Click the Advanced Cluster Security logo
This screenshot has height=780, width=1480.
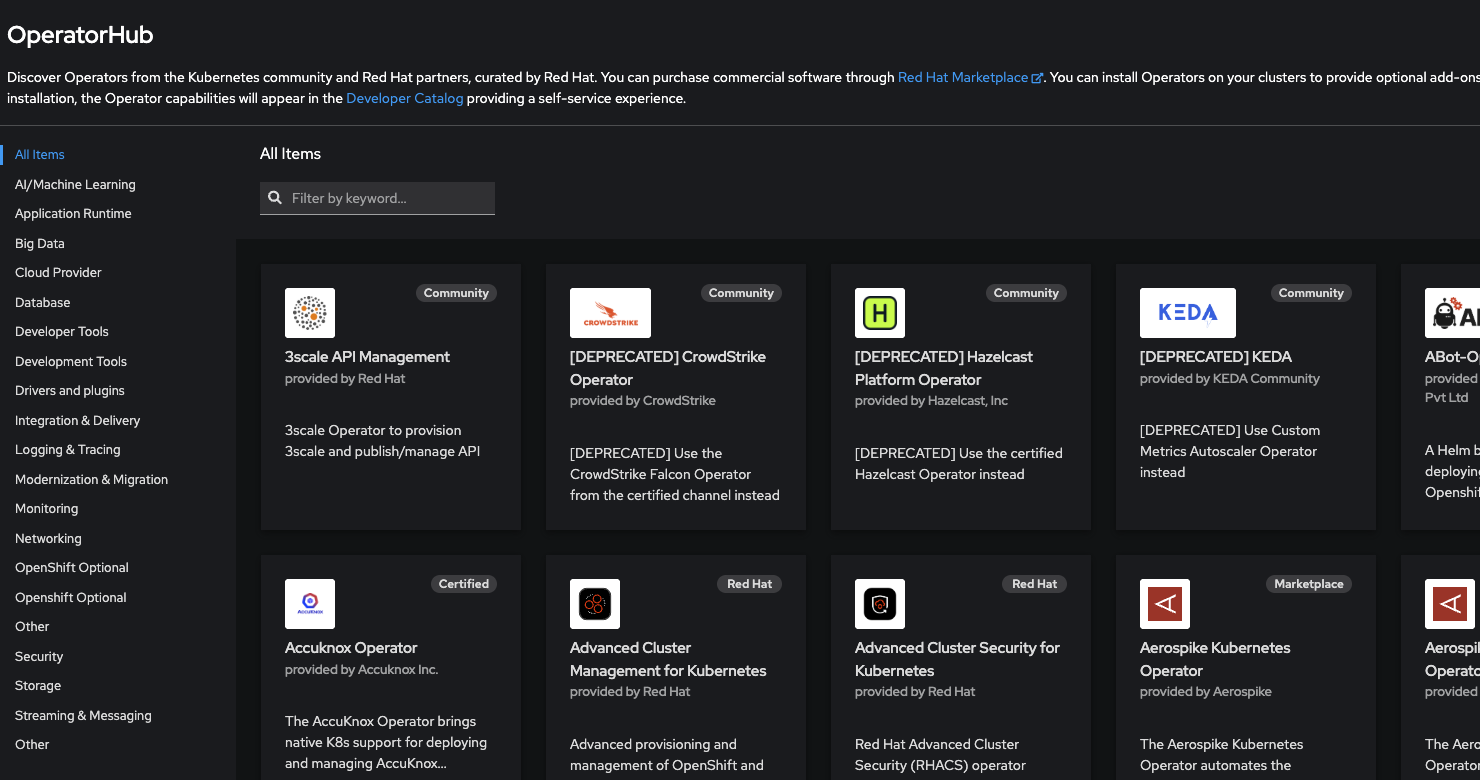[x=880, y=604]
